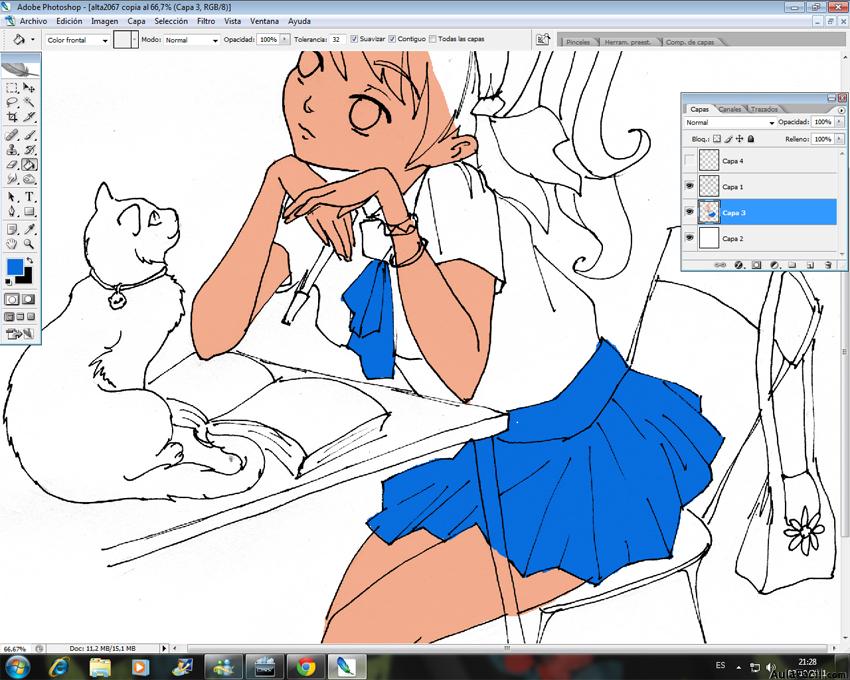Screen dimensions: 850x680
Task: Hide the Capa 1 layer
Action: click(x=690, y=186)
